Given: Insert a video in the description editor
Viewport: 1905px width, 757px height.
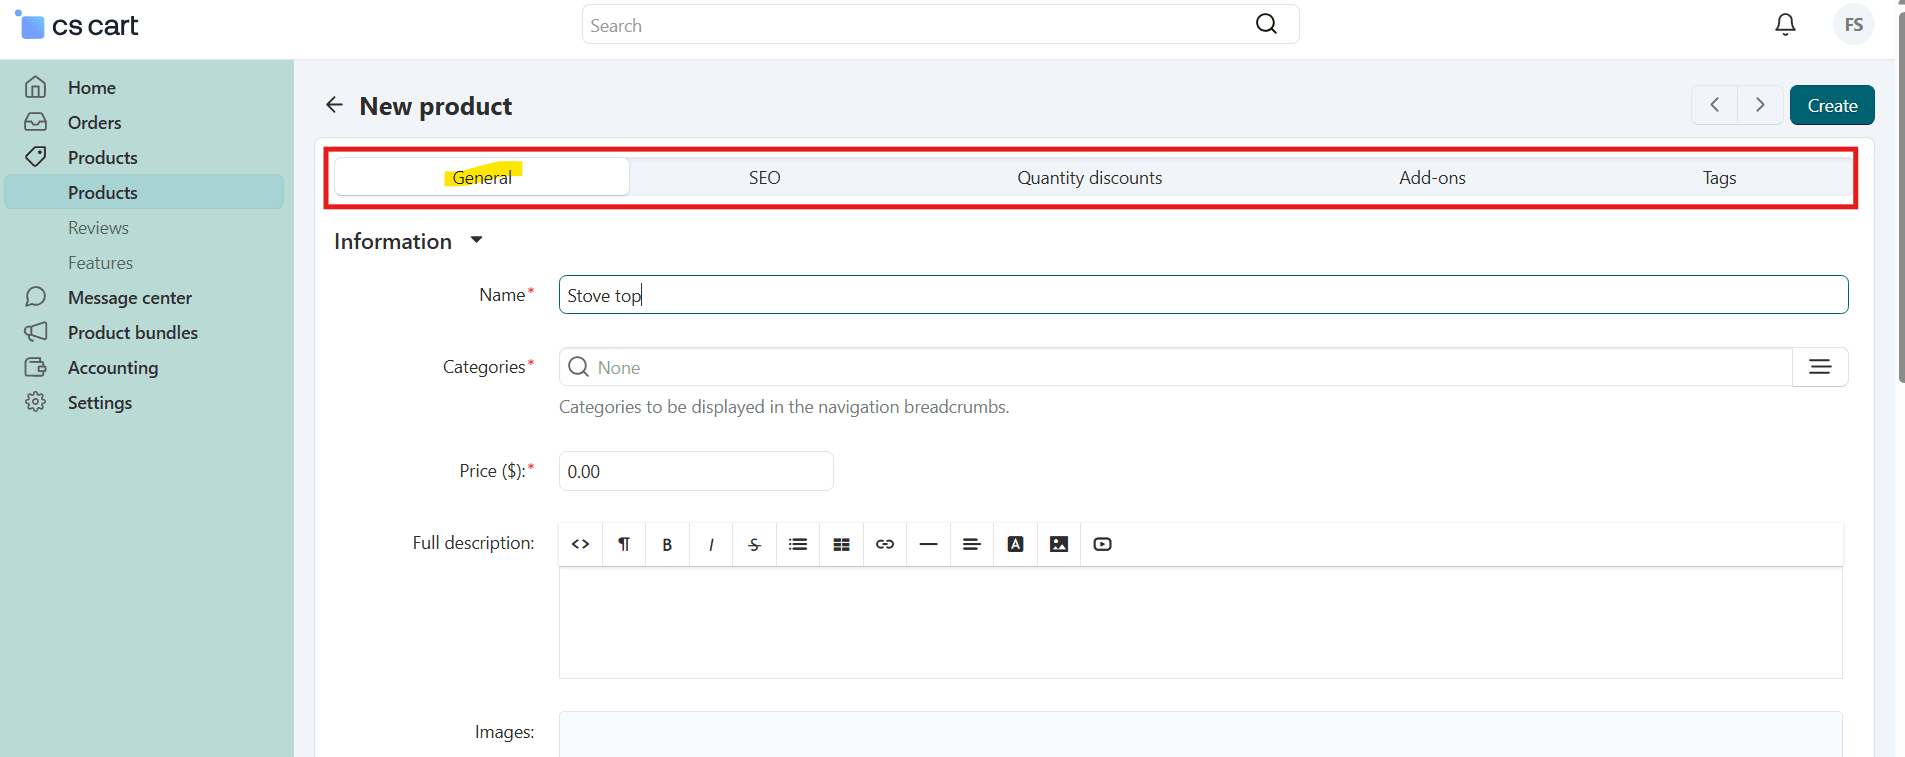Looking at the screenshot, I should [x=1102, y=544].
